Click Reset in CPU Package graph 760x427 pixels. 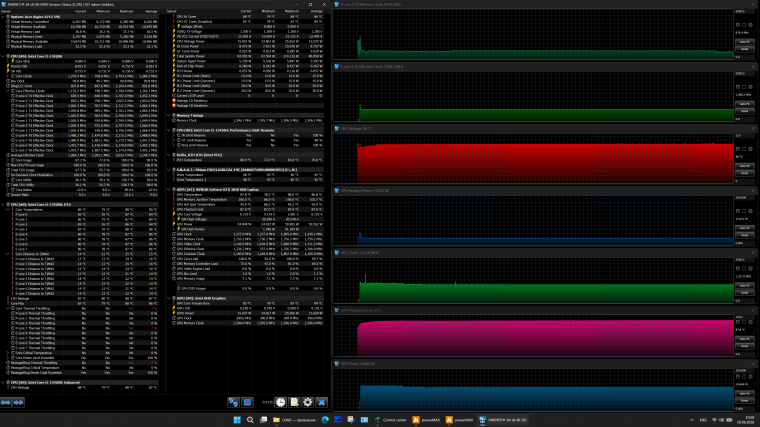coord(744,173)
